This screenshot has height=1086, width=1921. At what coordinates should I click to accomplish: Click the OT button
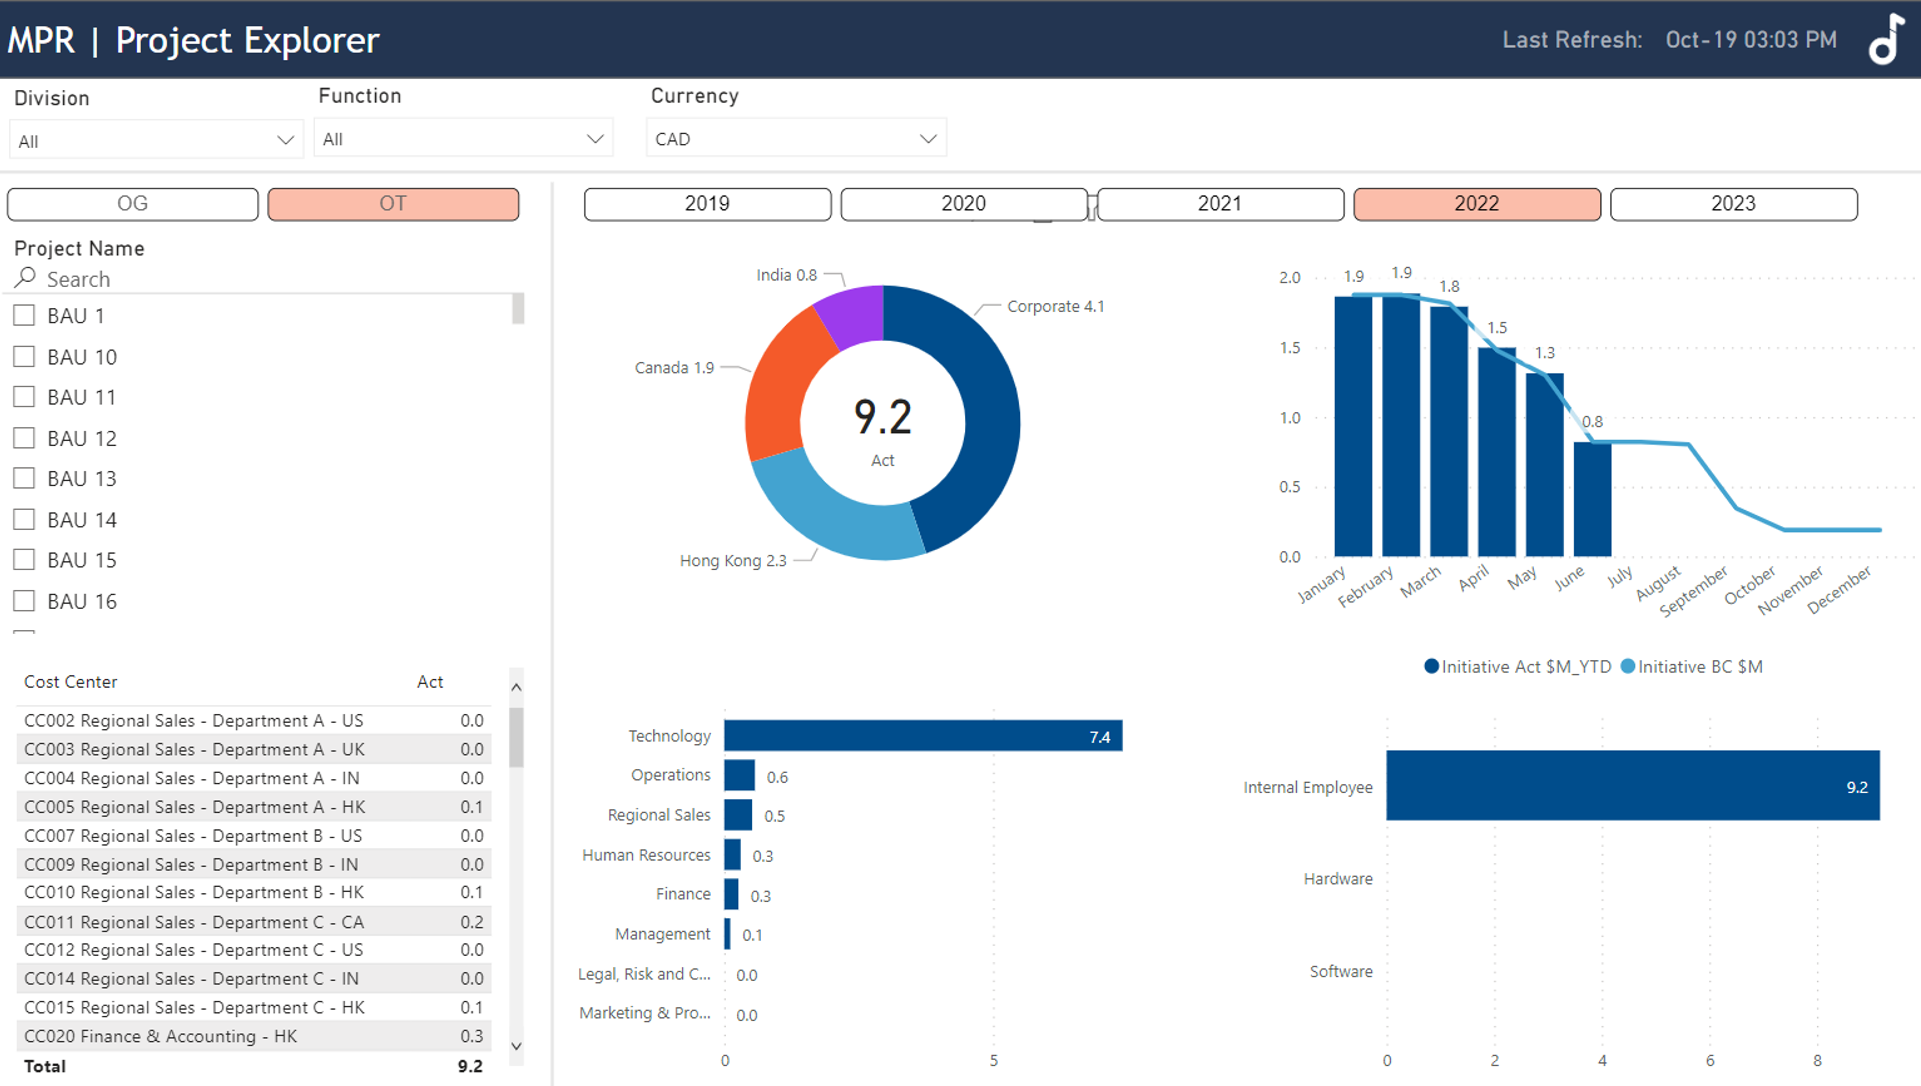coord(393,204)
